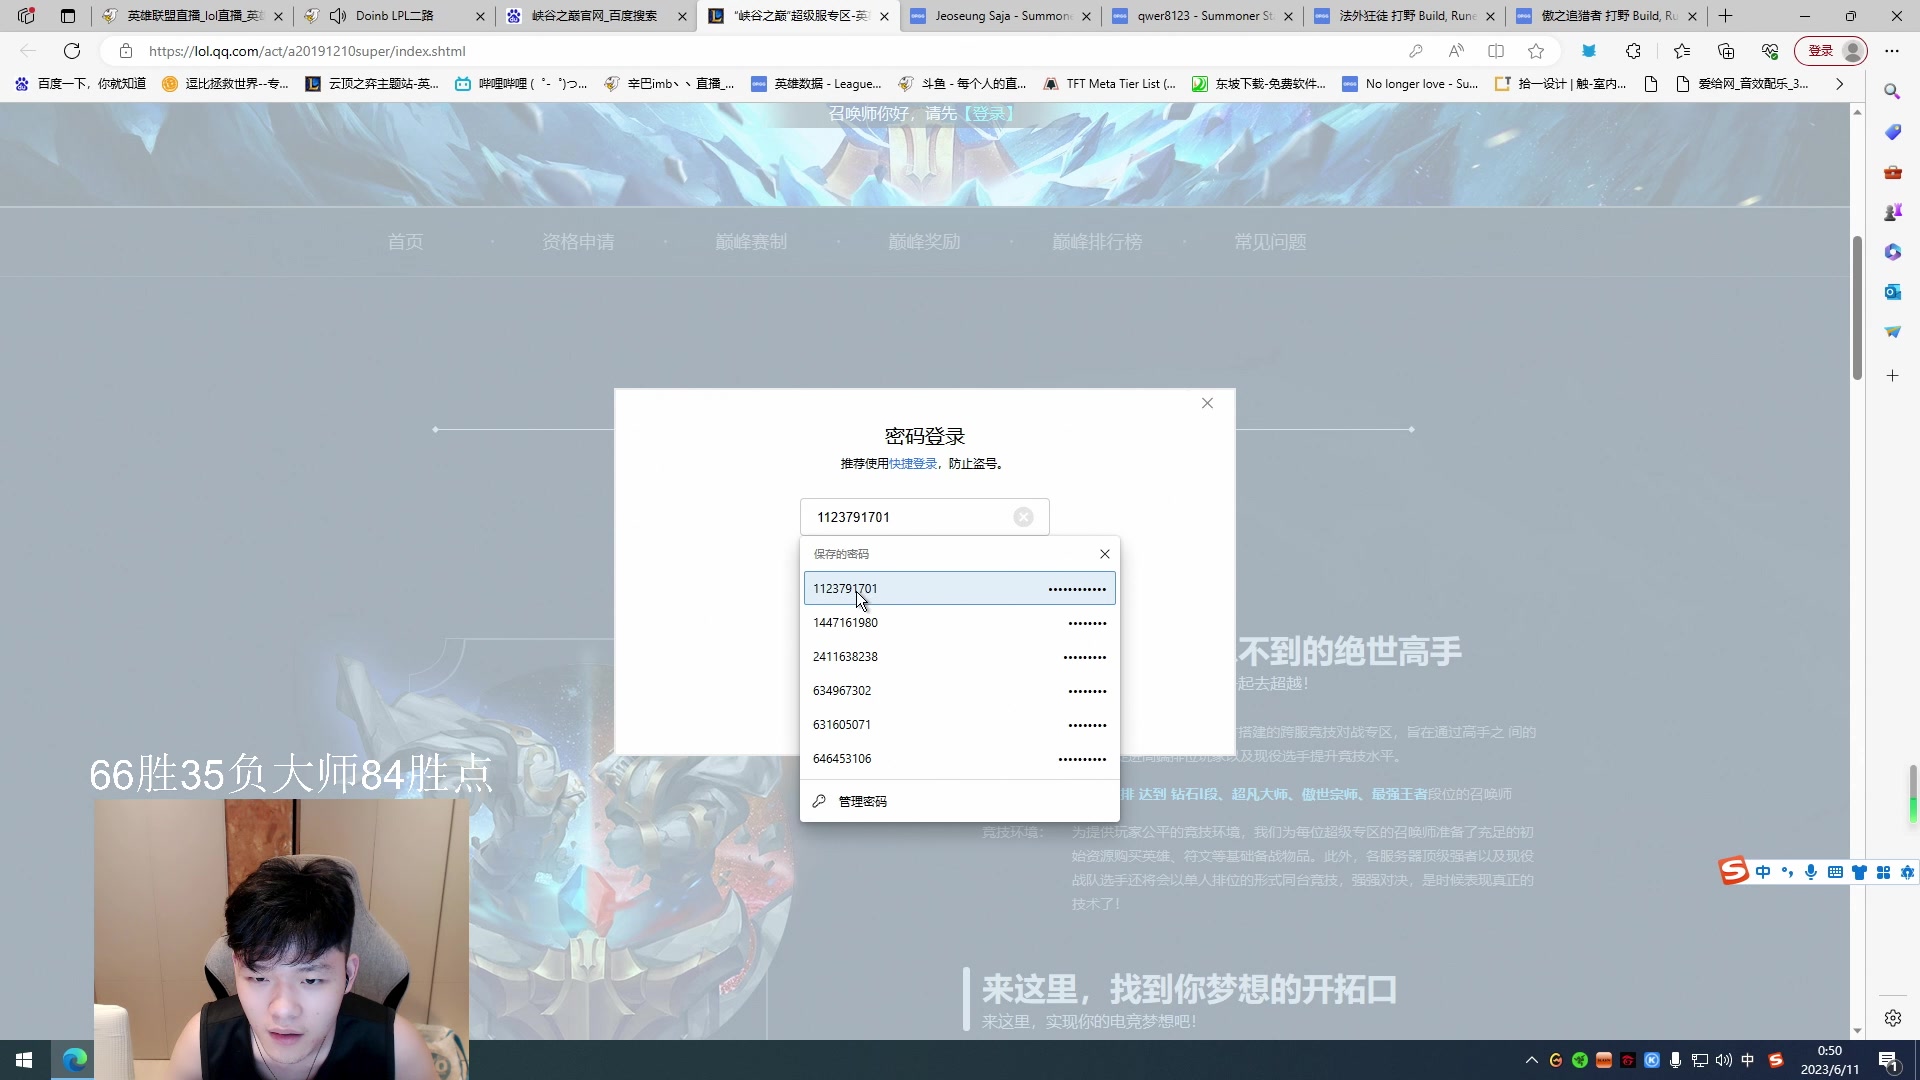Open Sogou toolbox grid icon
The image size is (1920, 1080).
pos(1883,872)
